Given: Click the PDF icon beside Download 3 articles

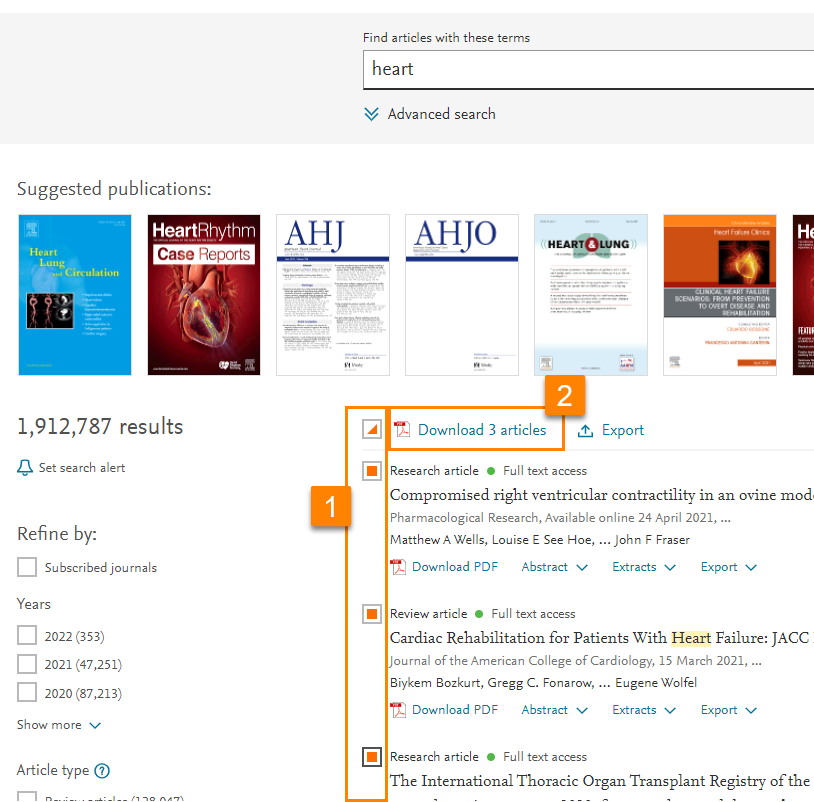Looking at the screenshot, I should pyautogui.click(x=404, y=430).
